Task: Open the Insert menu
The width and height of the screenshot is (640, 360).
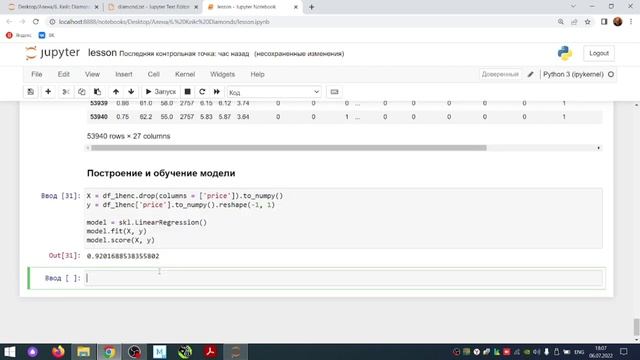Action: pyautogui.click(x=124, y=74)
